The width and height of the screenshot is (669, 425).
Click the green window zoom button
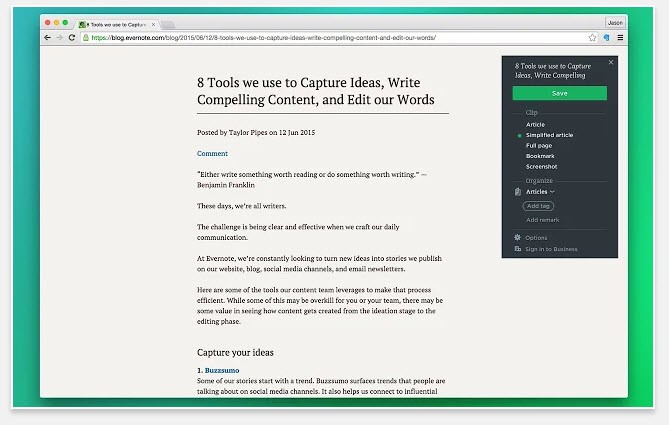65,23
